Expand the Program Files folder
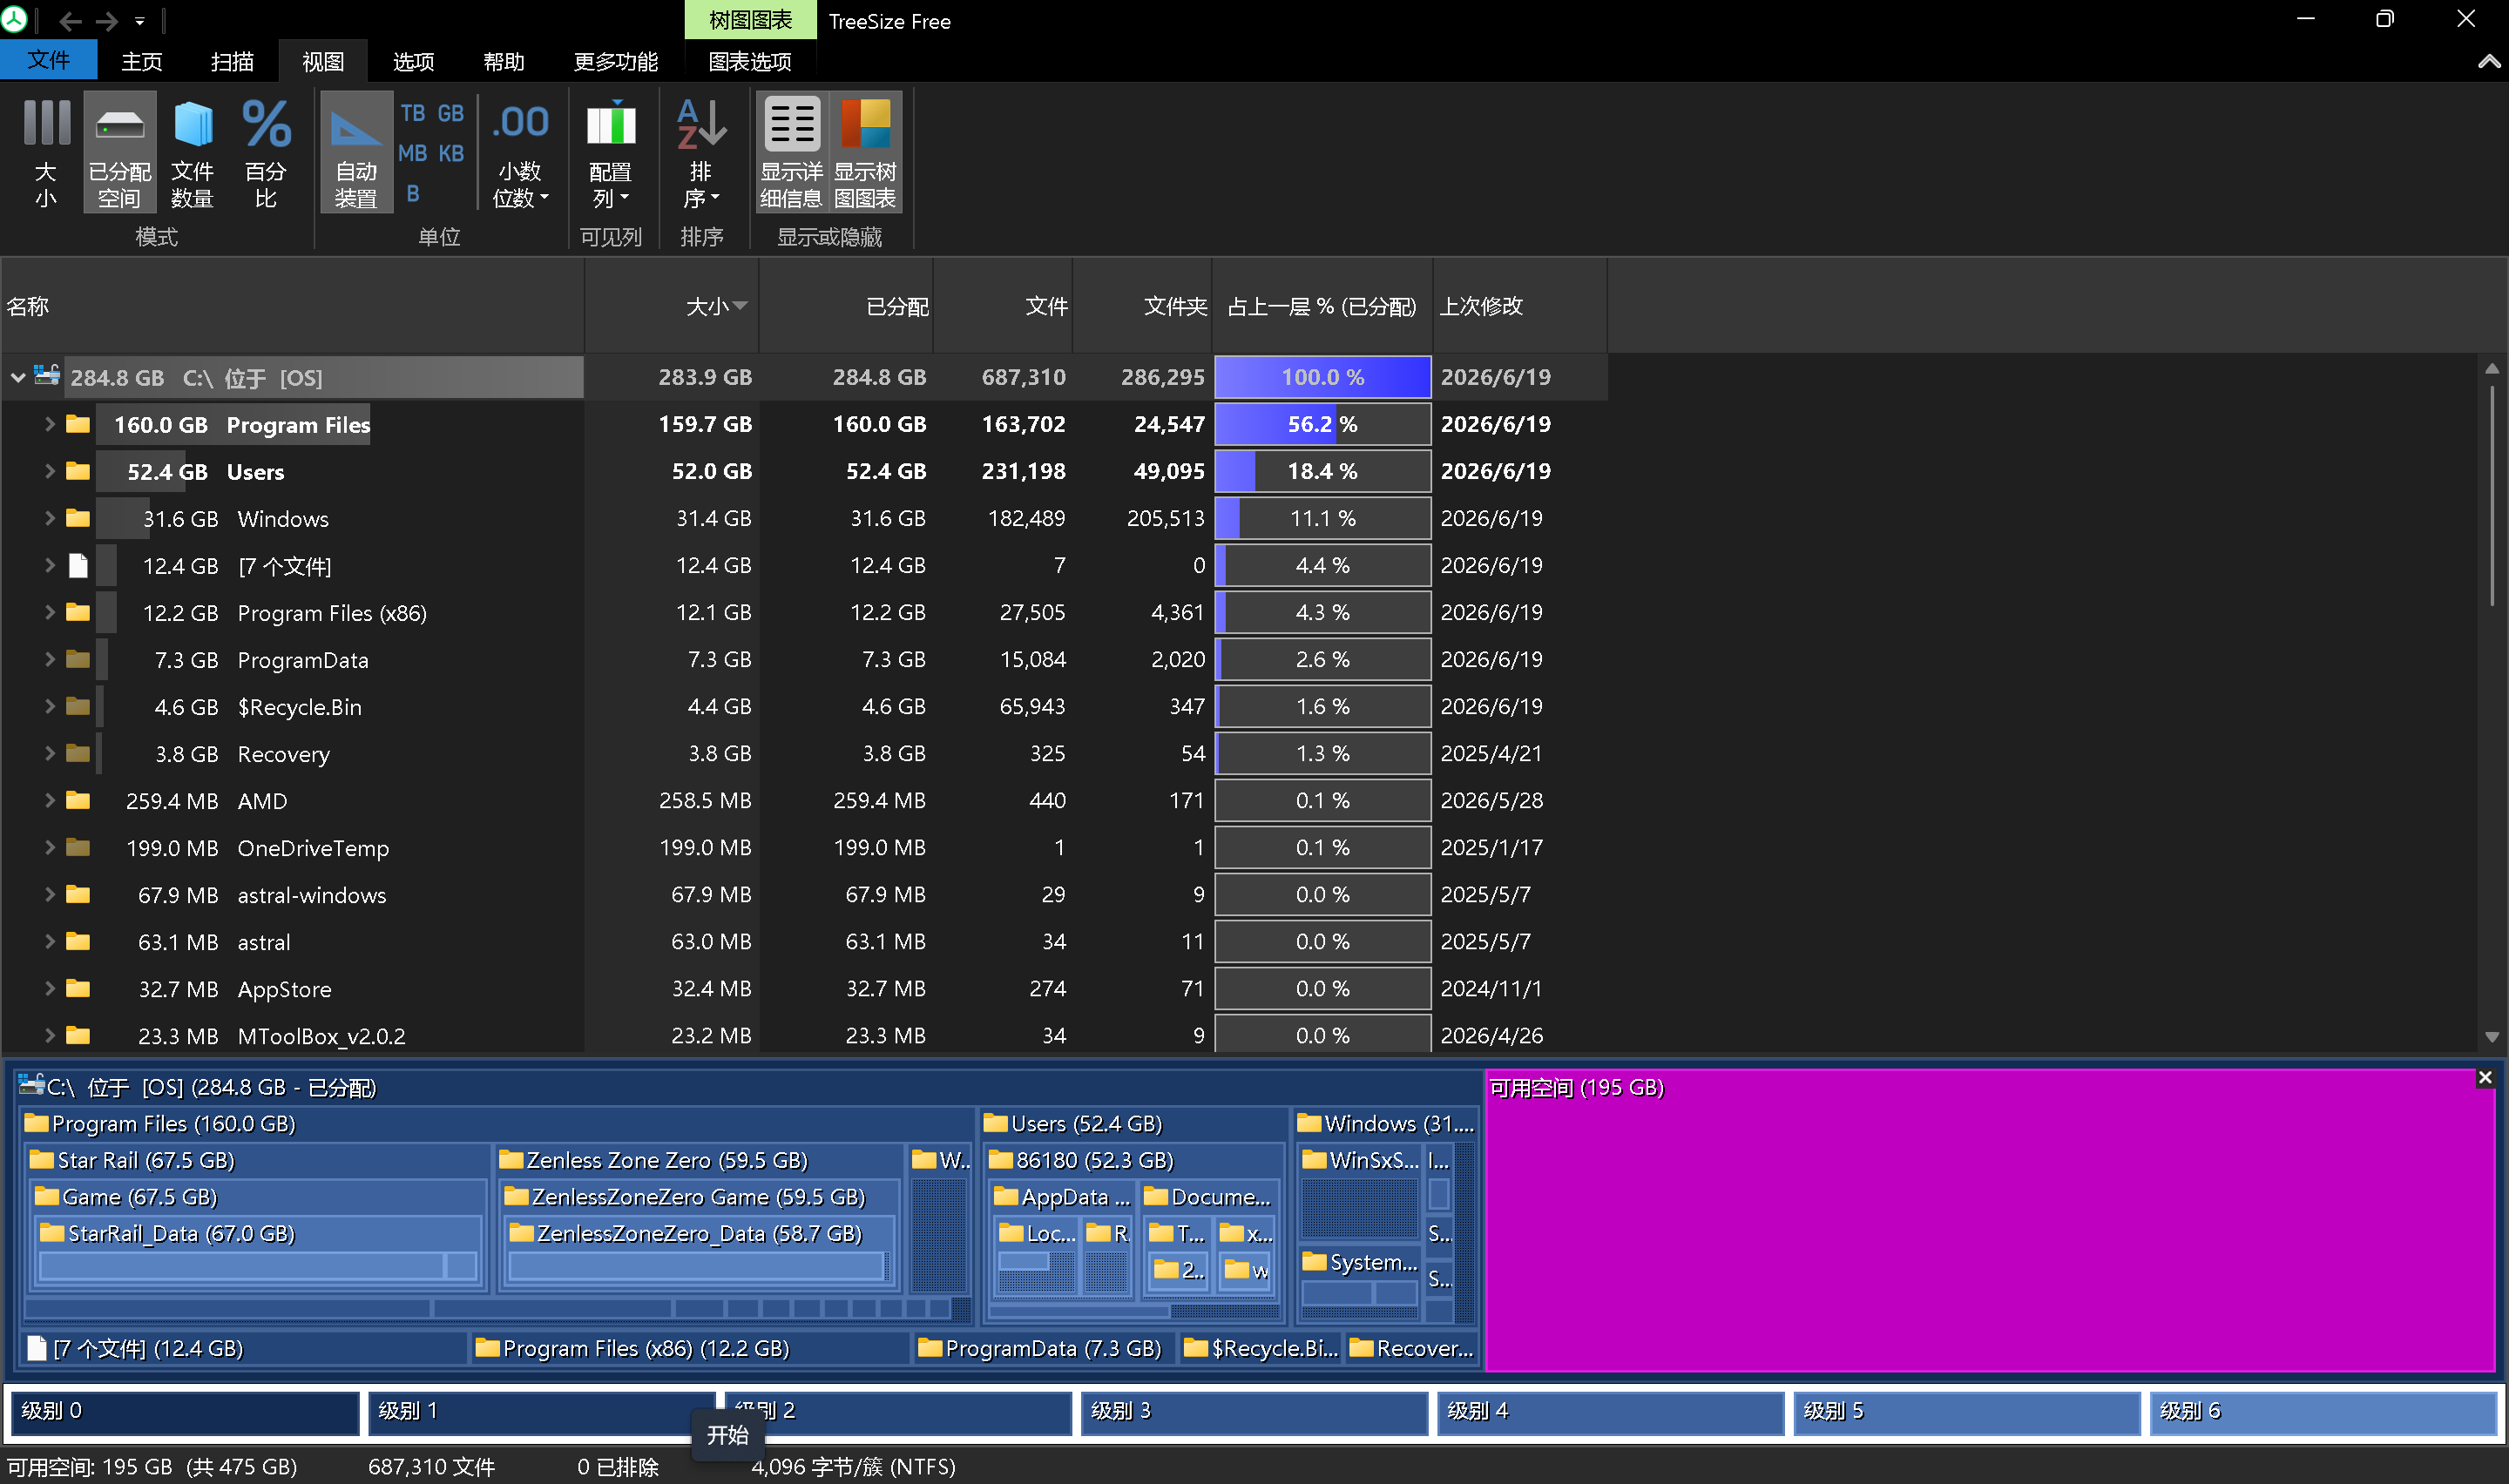The width and height of the screenshot is (2509, 1484). (x=49, y=424)
